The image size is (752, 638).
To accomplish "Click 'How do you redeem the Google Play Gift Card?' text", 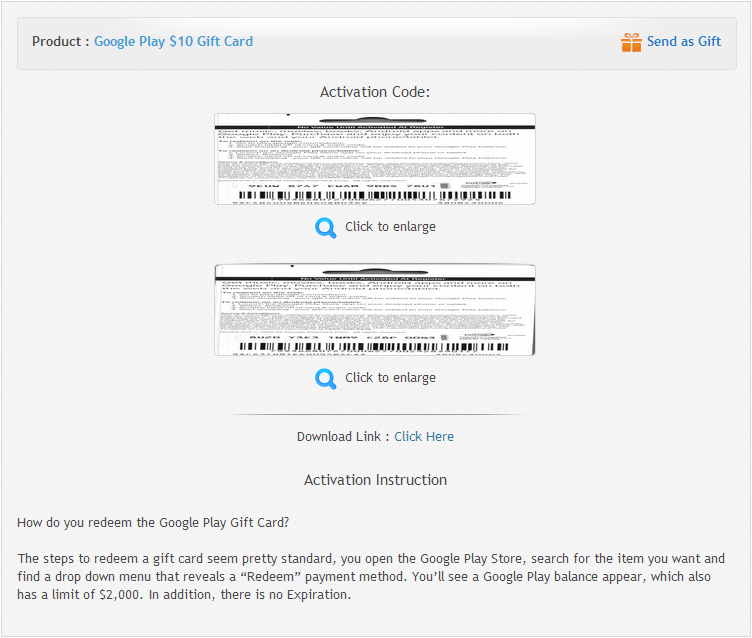I will click(x=153, y=522).
